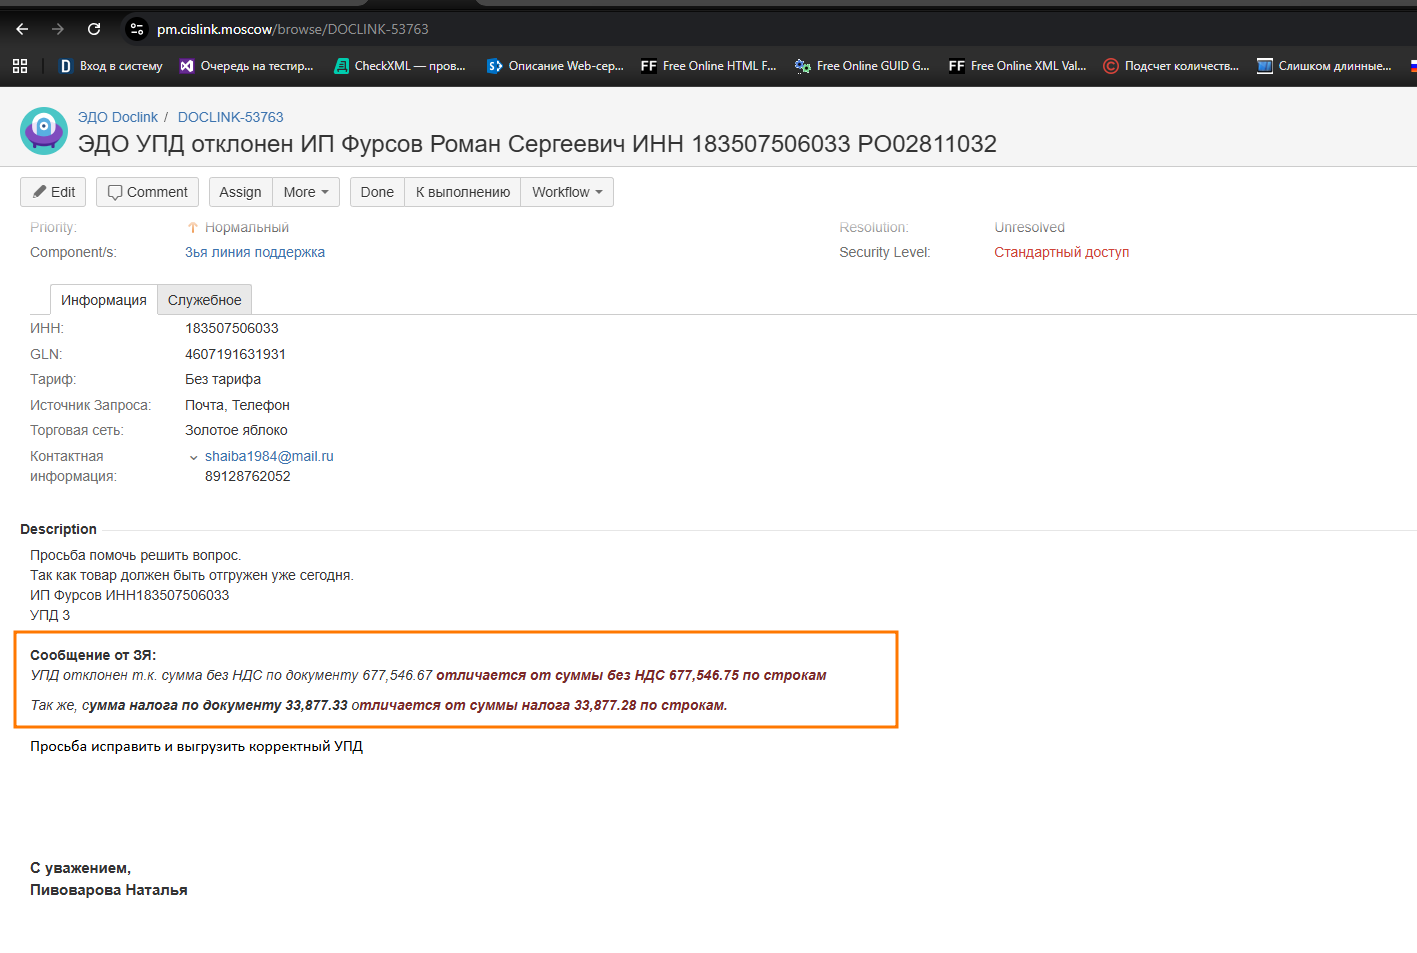1417x953 pixels.
Task: Select the GLN value 4607191631931
Action: tap(235, 354)
